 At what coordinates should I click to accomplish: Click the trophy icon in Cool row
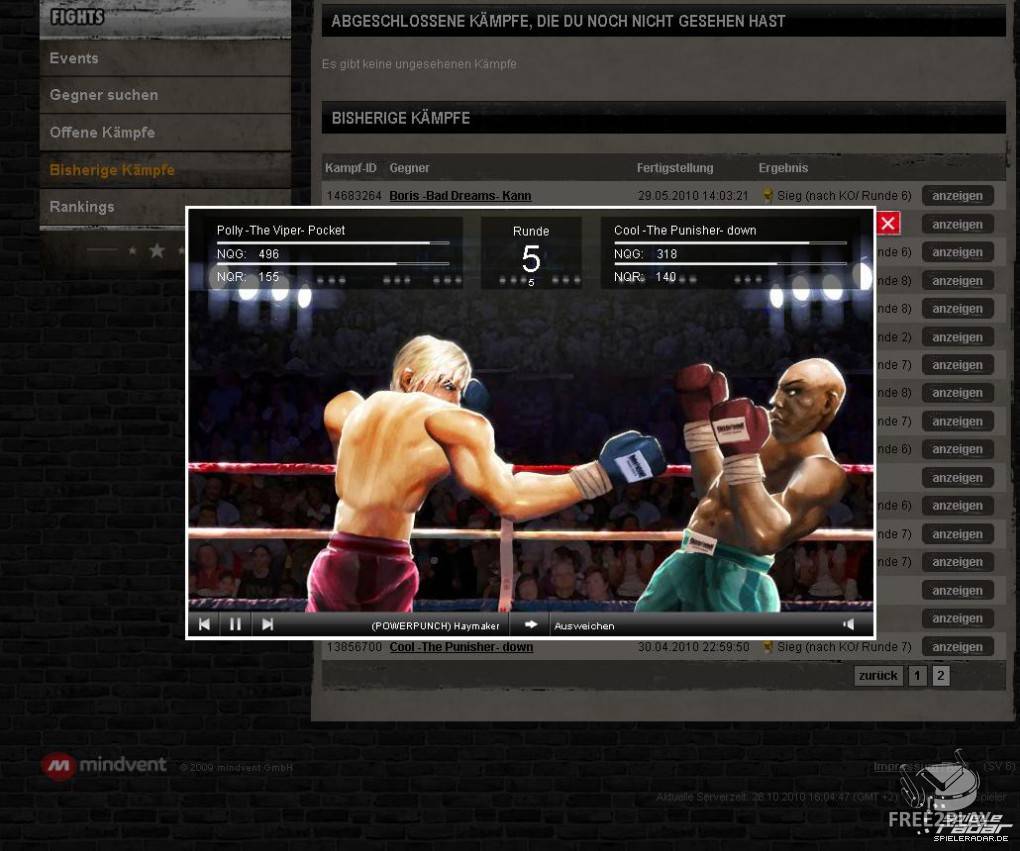click(768, 647)
